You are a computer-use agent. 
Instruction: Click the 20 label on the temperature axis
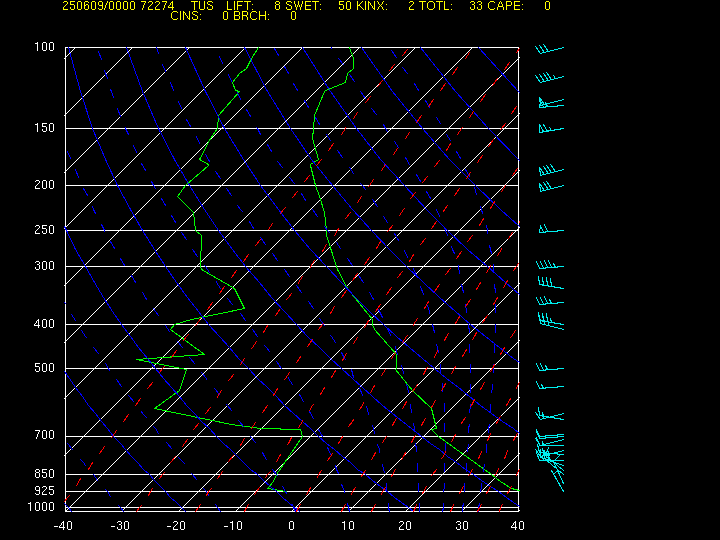[x=405, y=526]
